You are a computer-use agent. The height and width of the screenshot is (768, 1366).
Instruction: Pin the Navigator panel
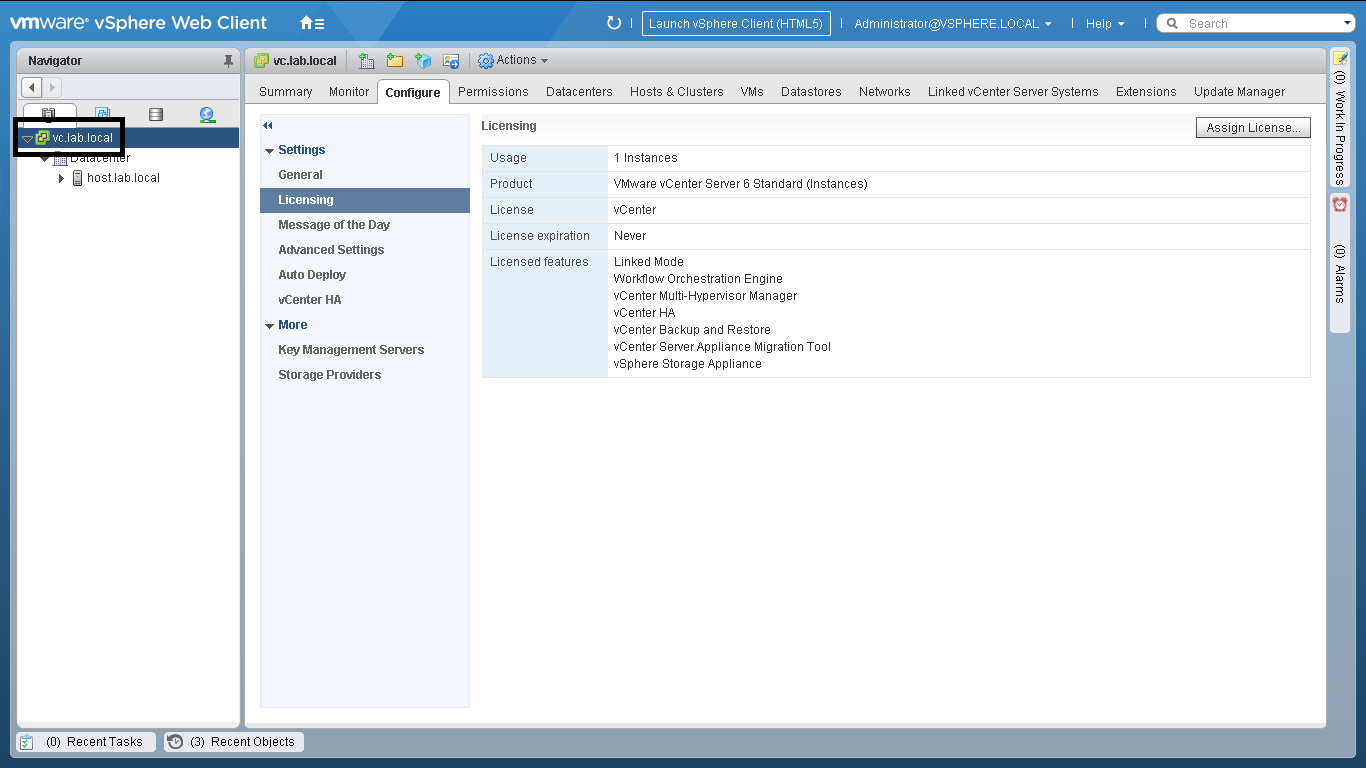click(x=228, y=61)
